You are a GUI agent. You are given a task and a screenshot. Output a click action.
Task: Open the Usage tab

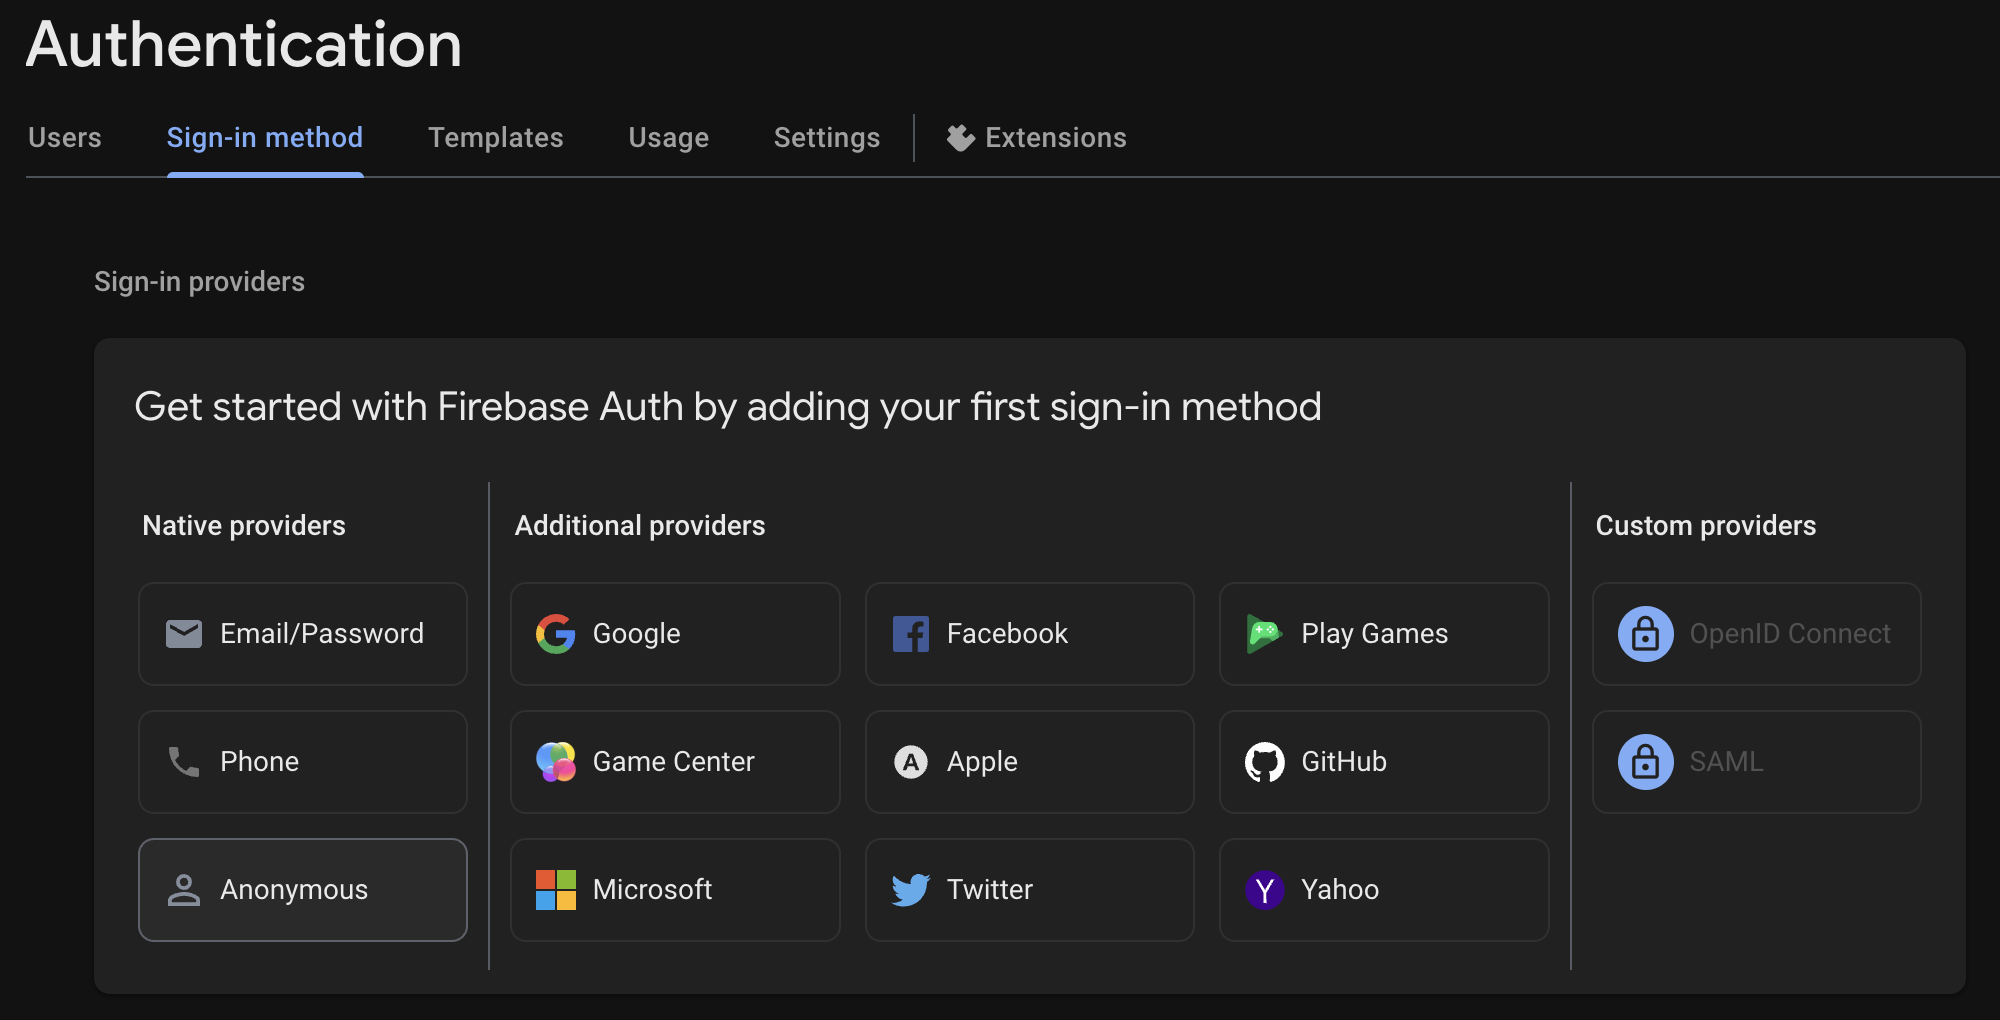pyautogui.click(x=668, y=138)
